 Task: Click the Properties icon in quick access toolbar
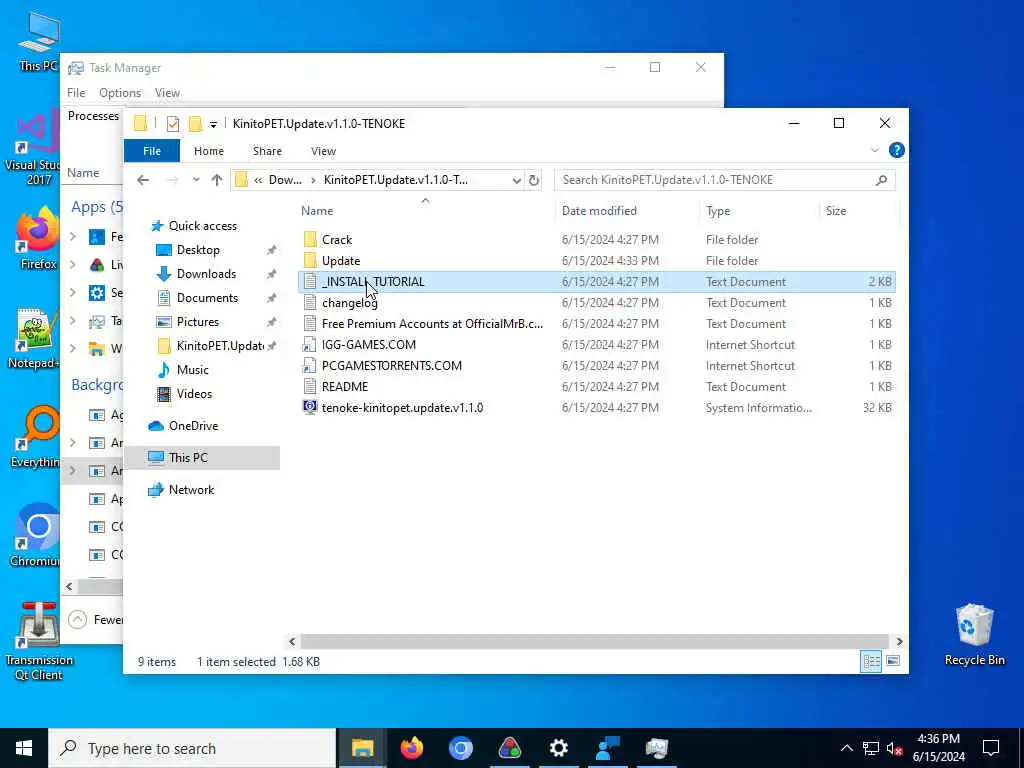(x=172, y=123)
